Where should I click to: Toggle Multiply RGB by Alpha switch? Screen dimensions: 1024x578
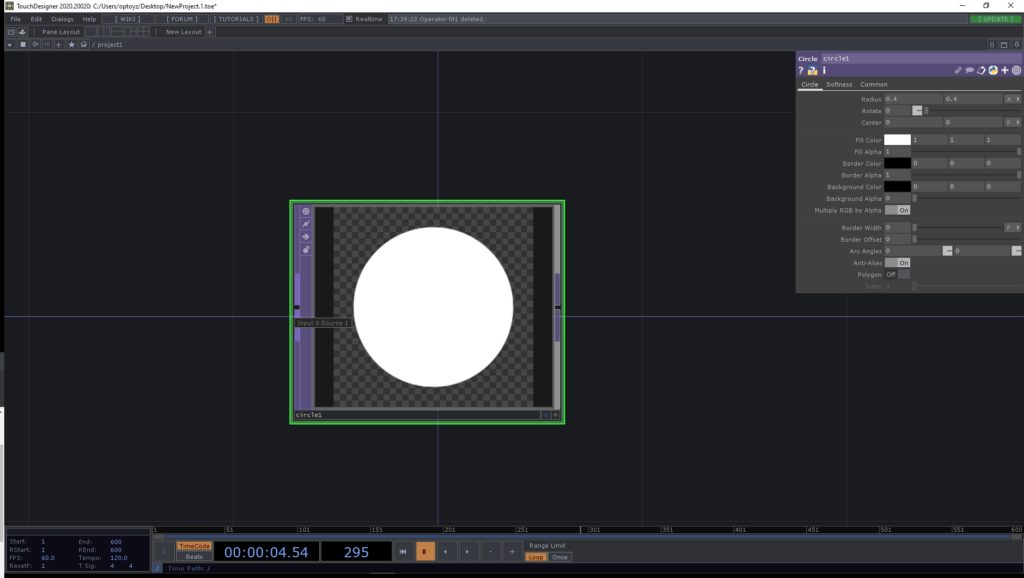click(x=898, y=211)
